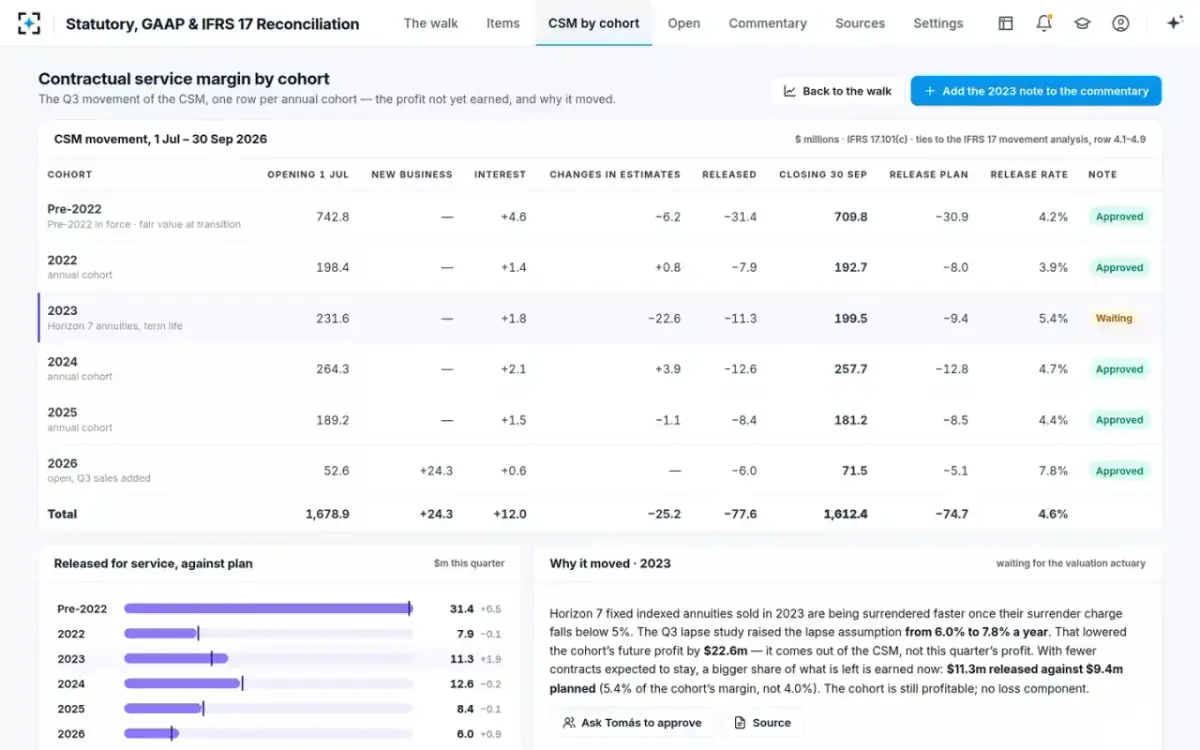Click the Opening 1 Jul column header
This screenshot has height=750, width=1200.
[308, 174]
